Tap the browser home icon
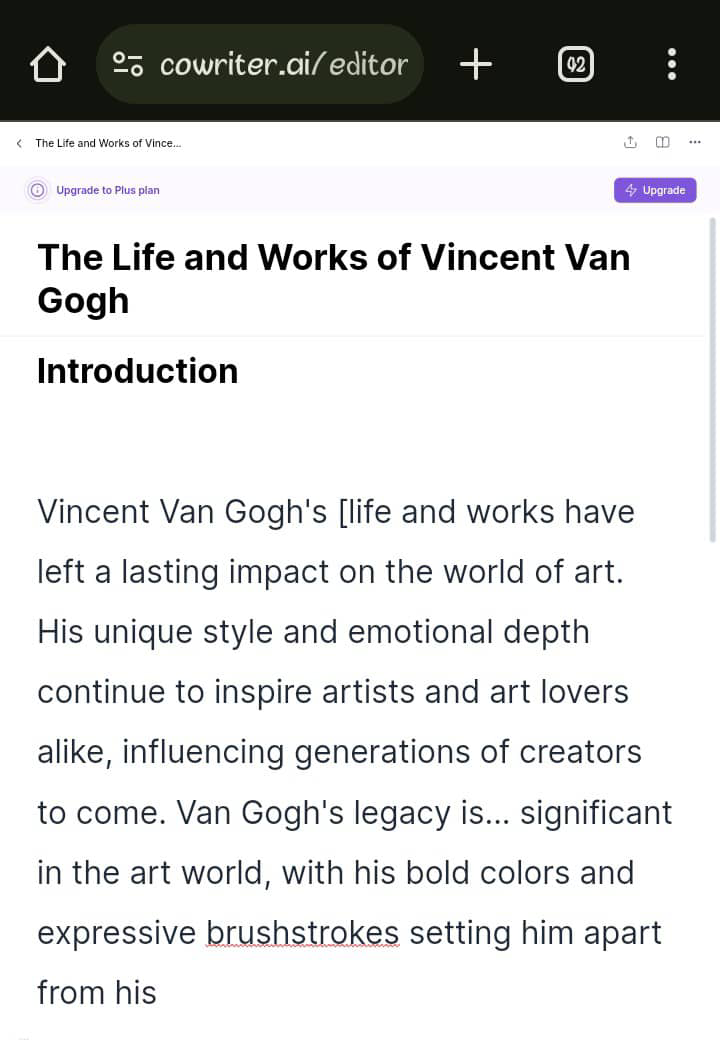Viewport: 720px width, 1040px height. coord(48,64)
